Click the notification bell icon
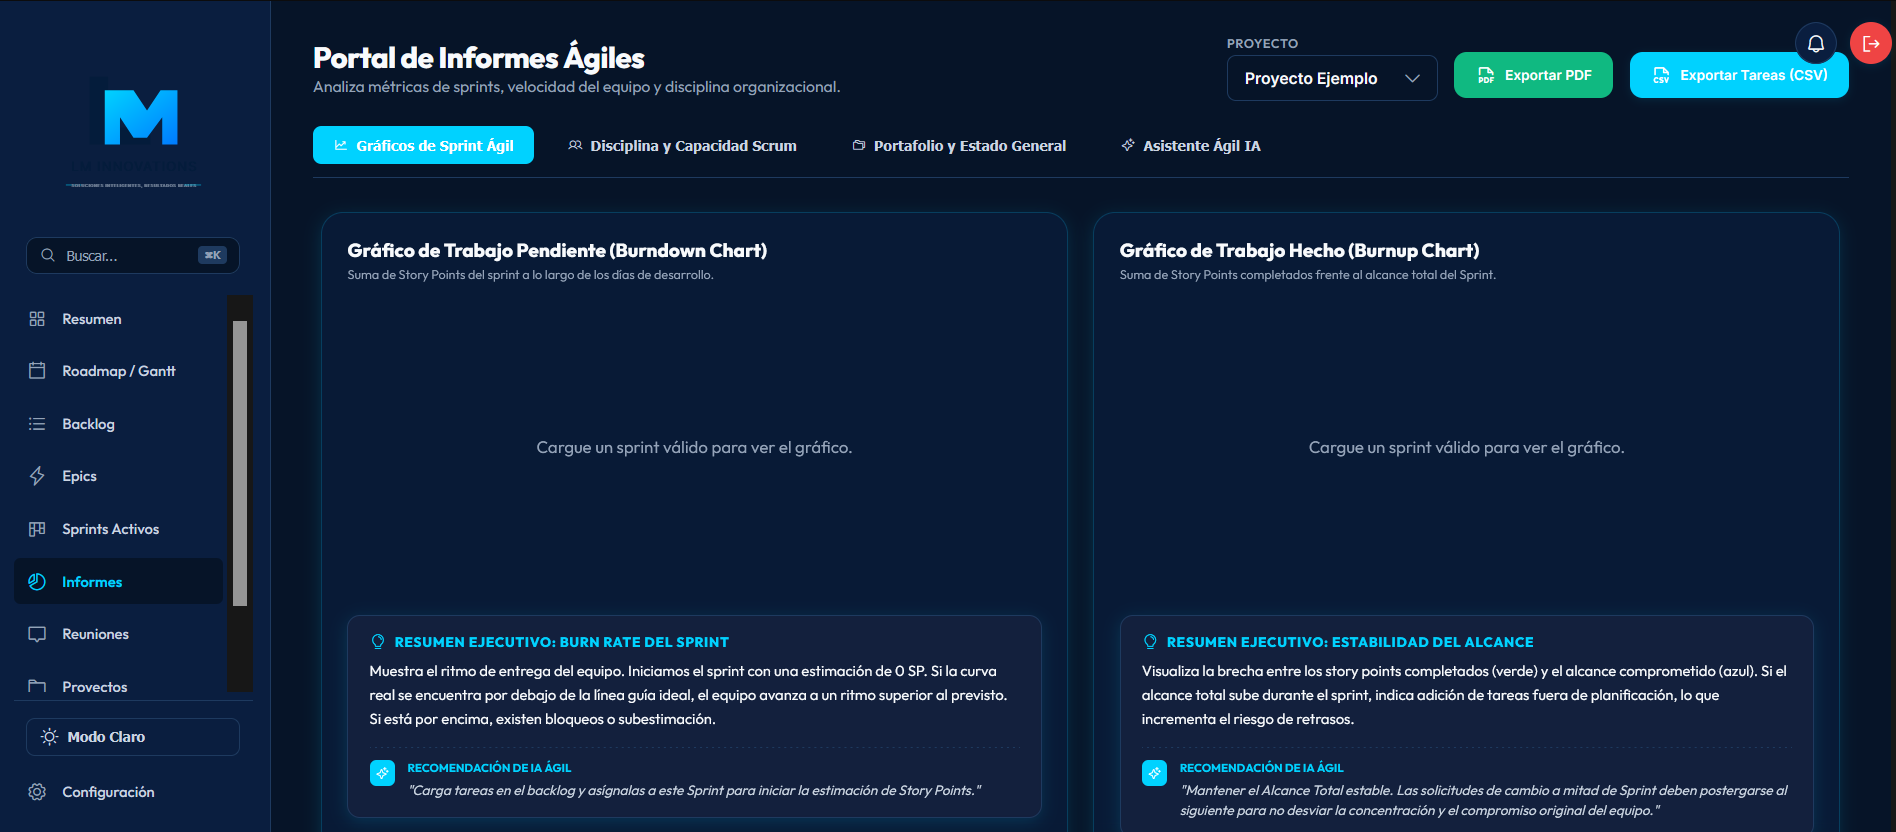Image resolution: width=1896 pixels, height=832 pixels. click(1815, 44)
